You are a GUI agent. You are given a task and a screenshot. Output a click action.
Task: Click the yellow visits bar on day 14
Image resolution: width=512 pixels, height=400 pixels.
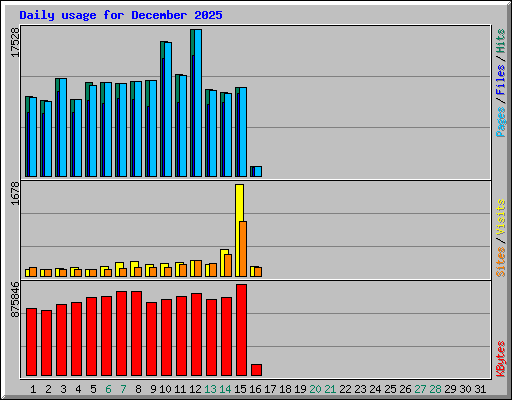click(x=224, y=263)
